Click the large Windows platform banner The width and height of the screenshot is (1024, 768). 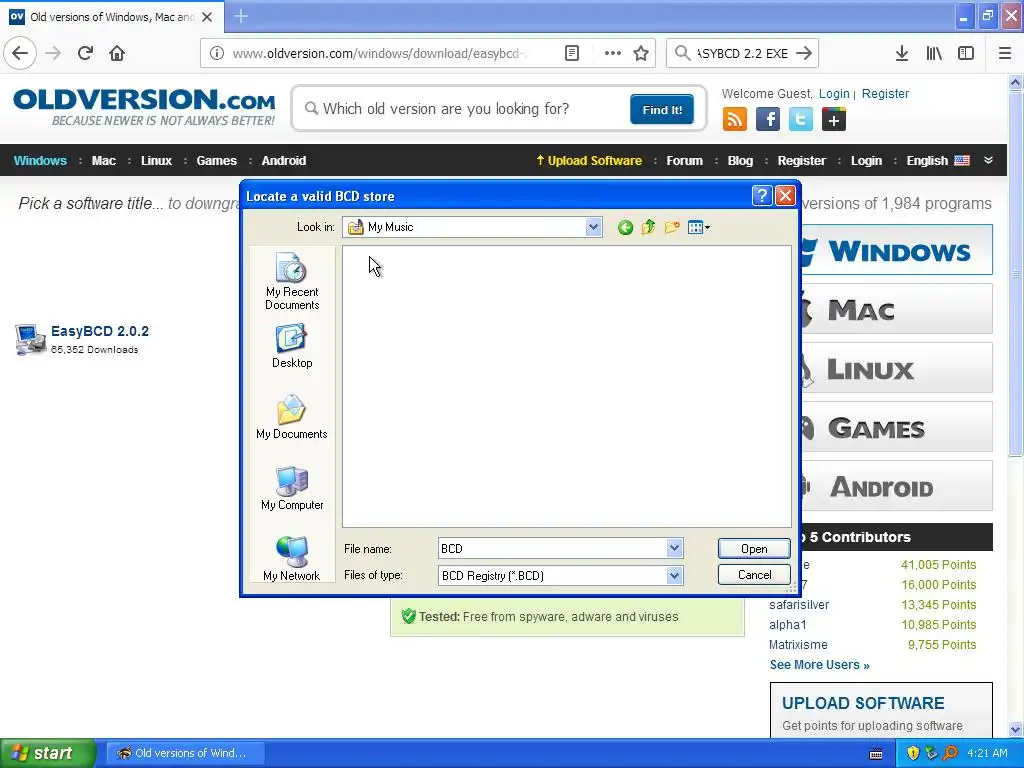(896, 250)
